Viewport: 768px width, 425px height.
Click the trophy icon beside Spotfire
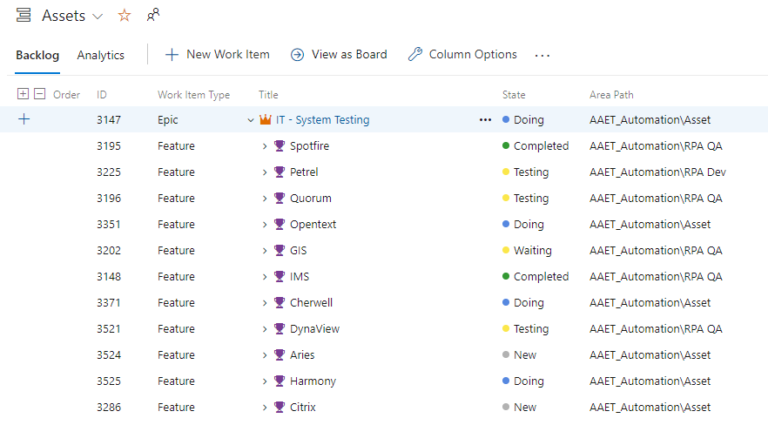click(280, 146)
